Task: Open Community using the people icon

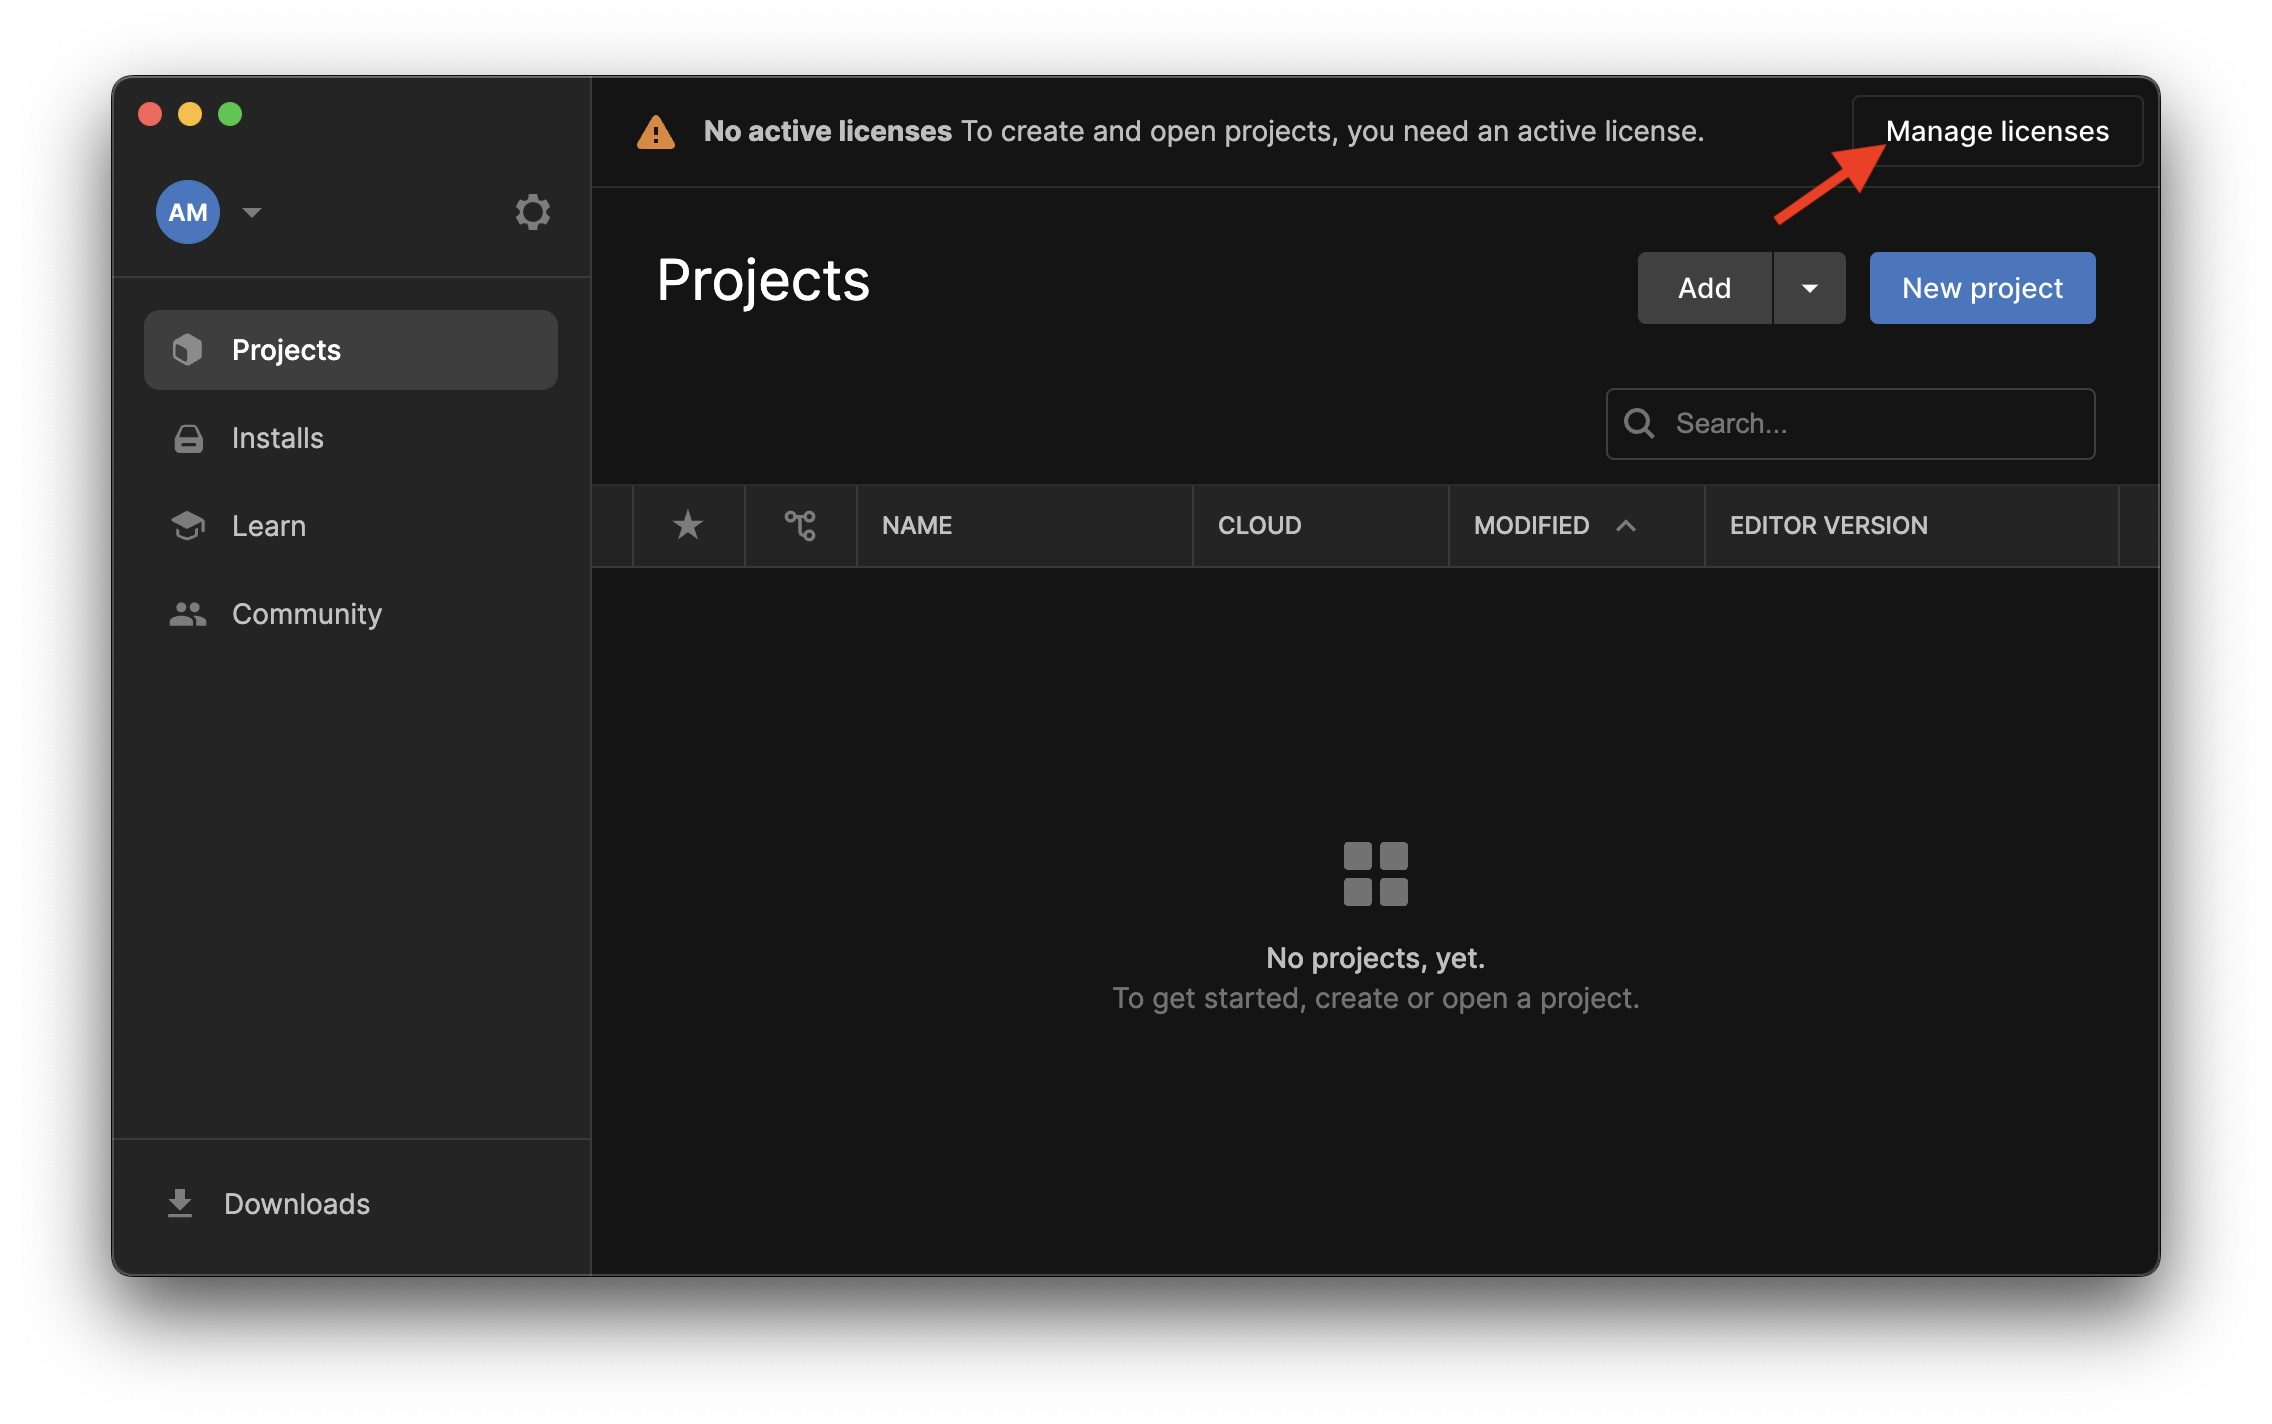Action: click(189, 613)
